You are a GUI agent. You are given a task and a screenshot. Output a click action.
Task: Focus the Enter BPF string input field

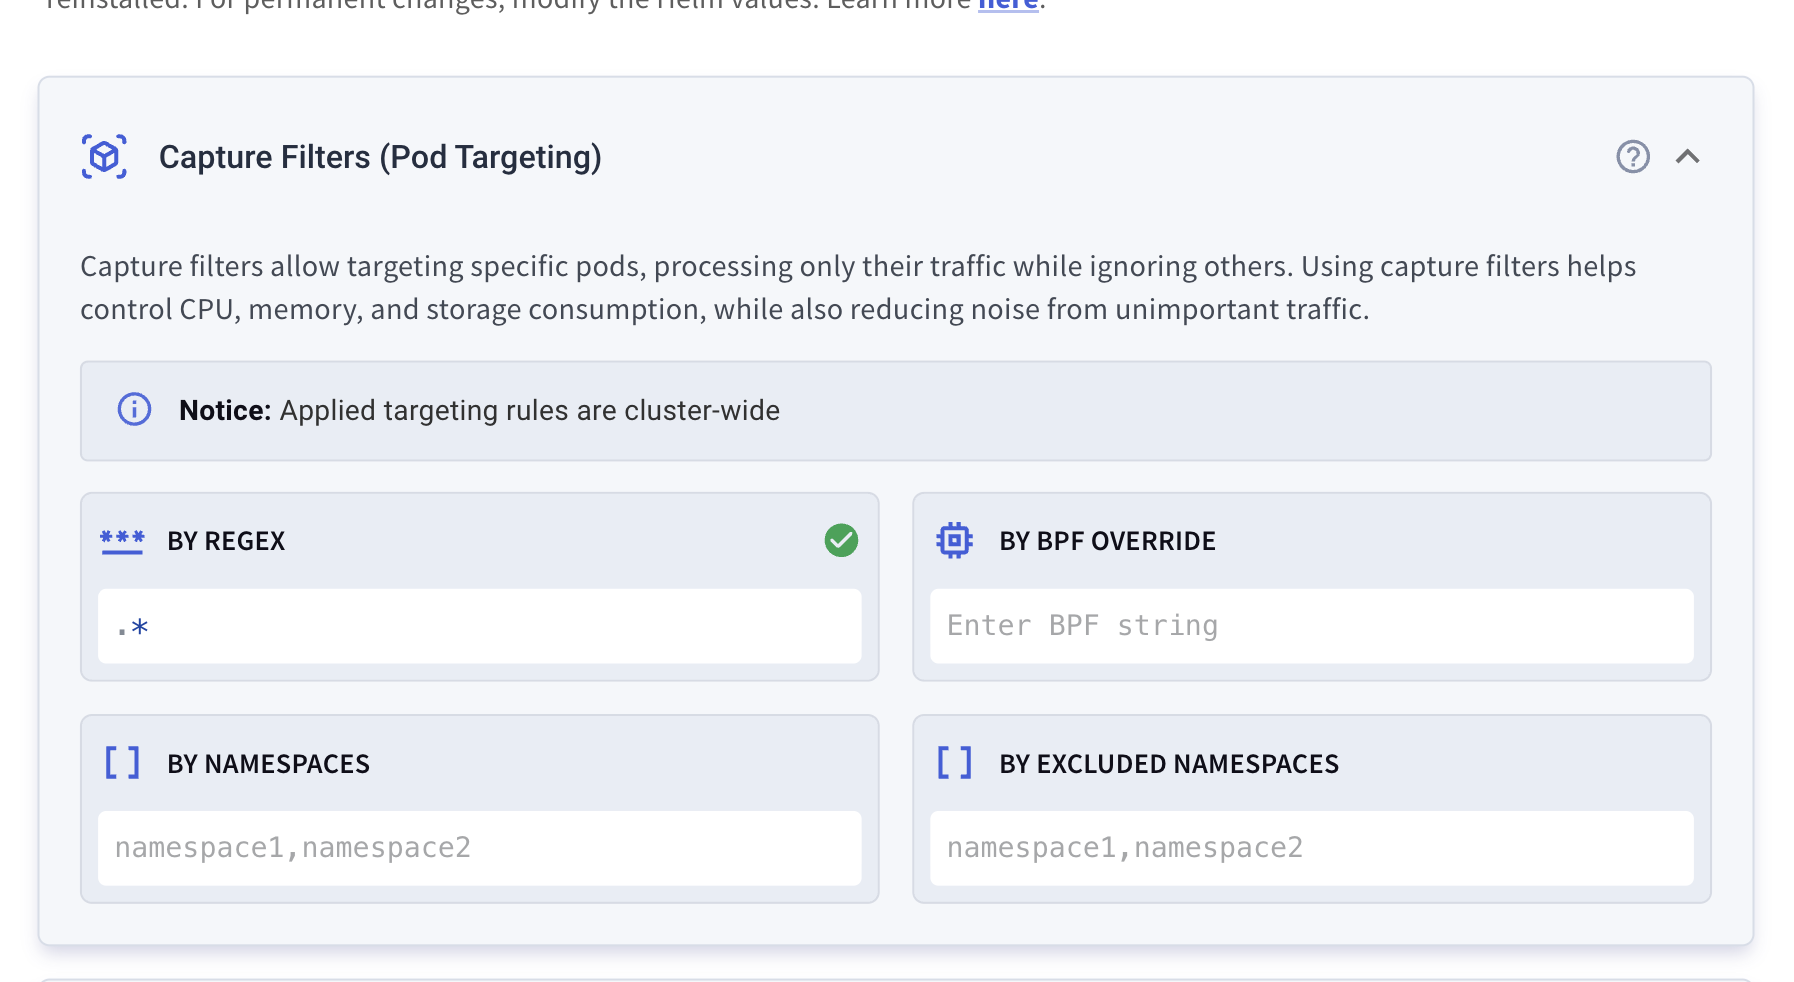pyautogui.click(x=1312, y=625)
